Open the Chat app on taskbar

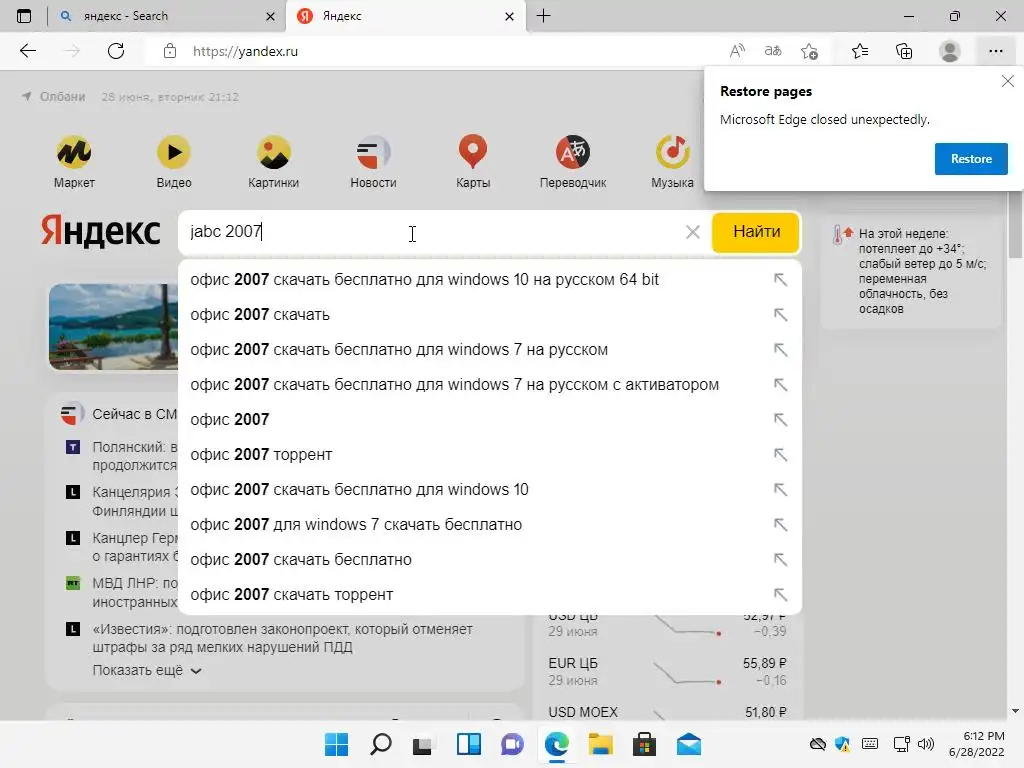point(513,744)
